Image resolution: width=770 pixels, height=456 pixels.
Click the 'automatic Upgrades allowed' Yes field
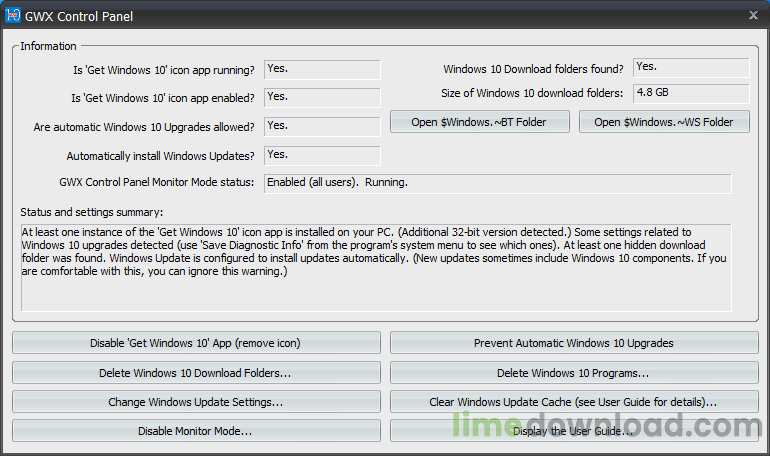pos(322,127)
